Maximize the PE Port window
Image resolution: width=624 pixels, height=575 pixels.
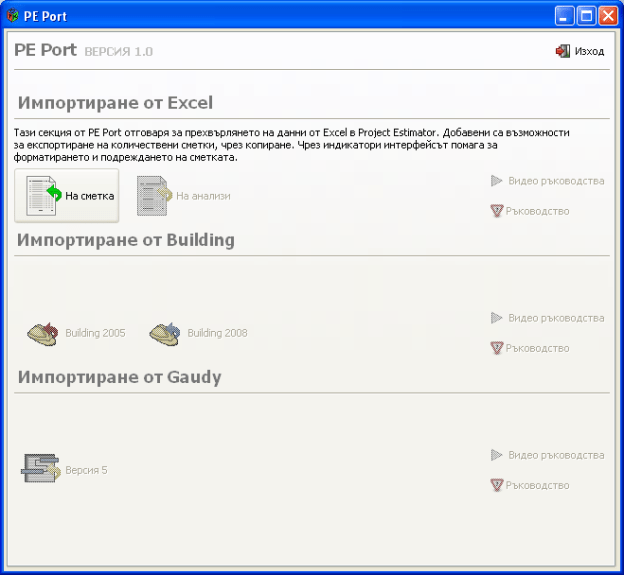pos(587,15)
